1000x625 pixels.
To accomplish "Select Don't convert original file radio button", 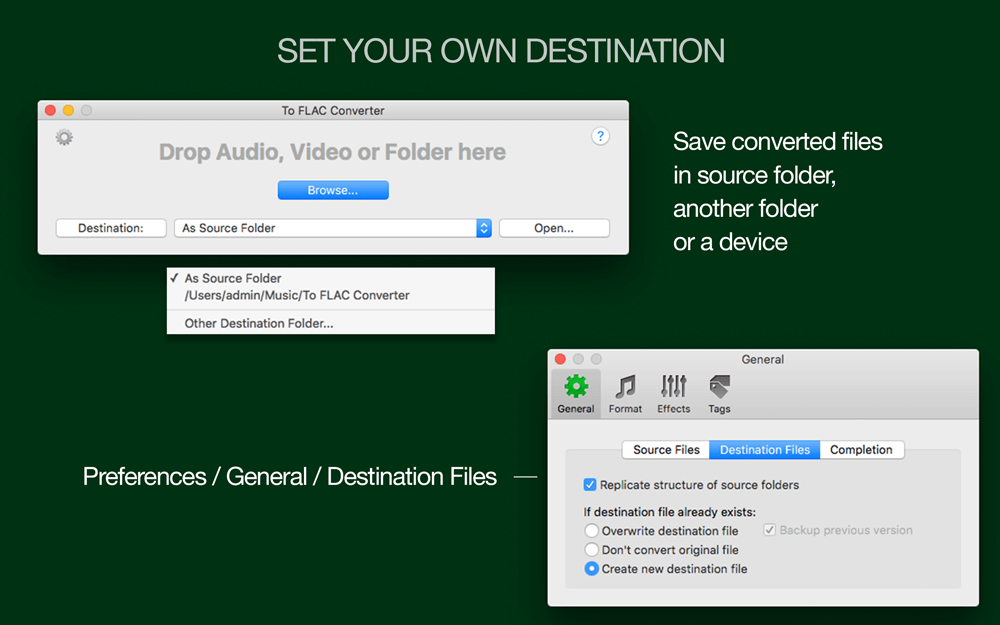I will [x=591, y=550].
